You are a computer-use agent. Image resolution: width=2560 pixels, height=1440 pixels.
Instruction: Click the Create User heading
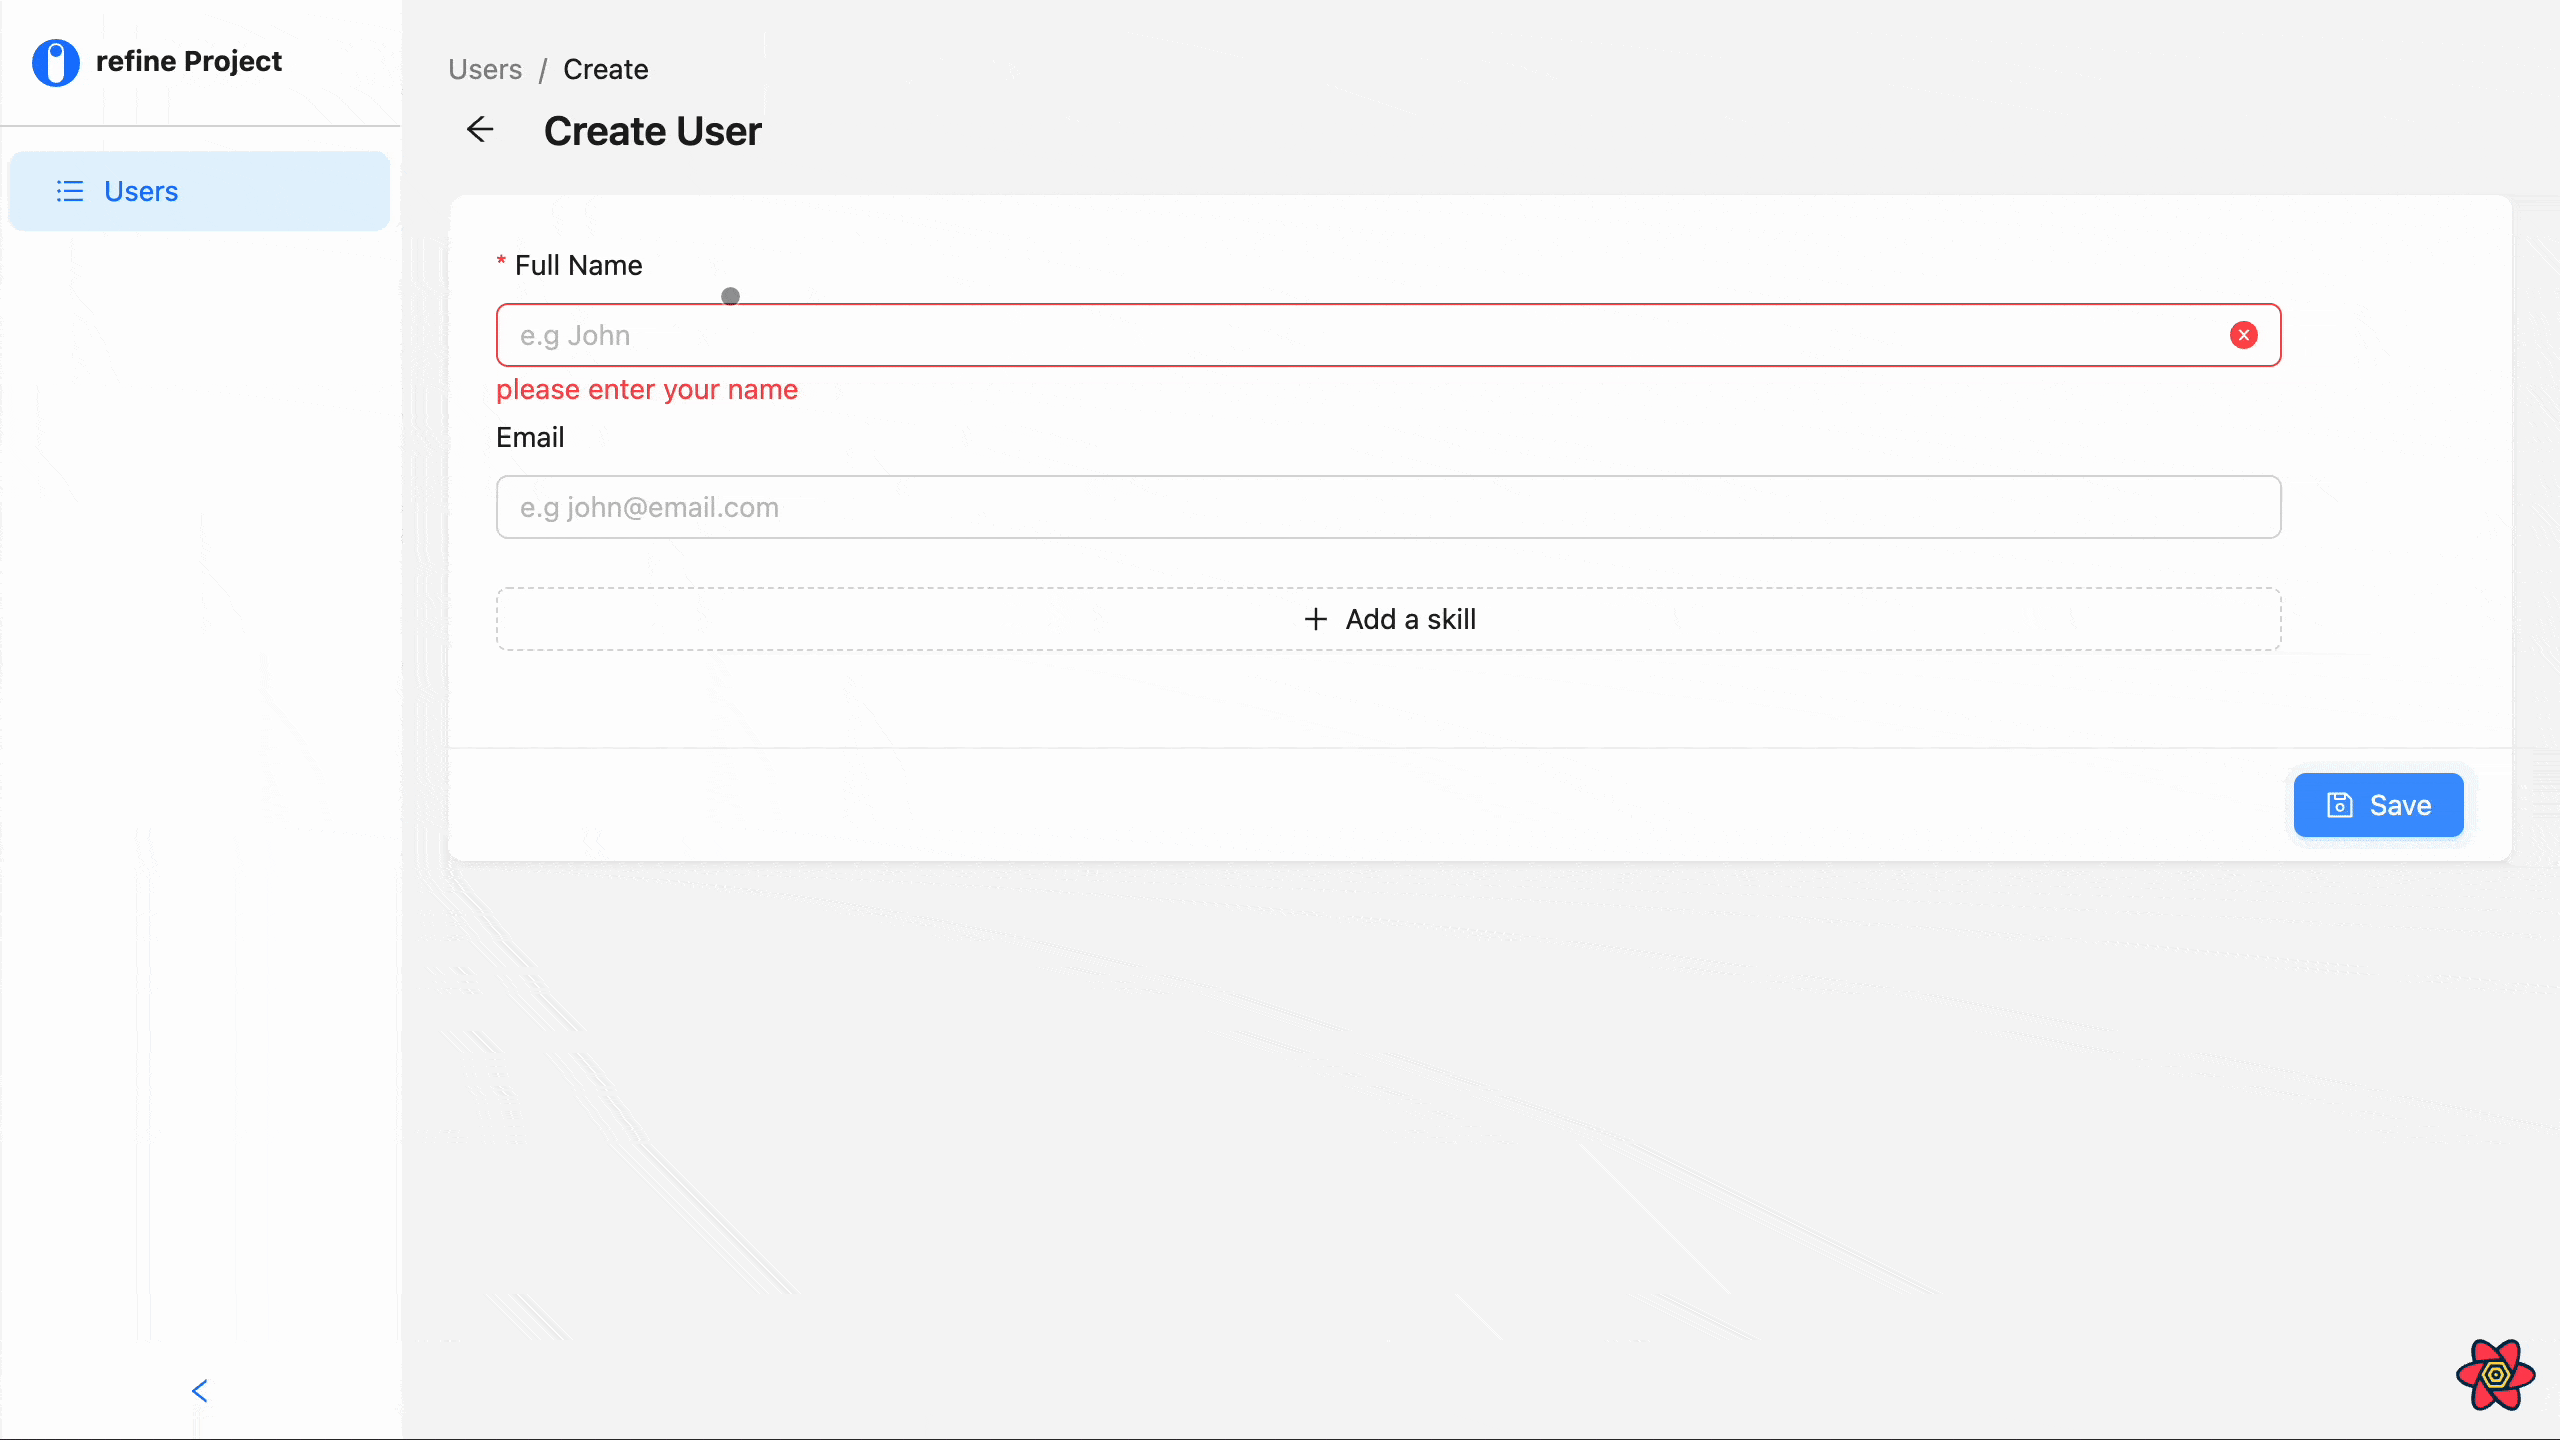pyautogui.click(x=653, y=131)
